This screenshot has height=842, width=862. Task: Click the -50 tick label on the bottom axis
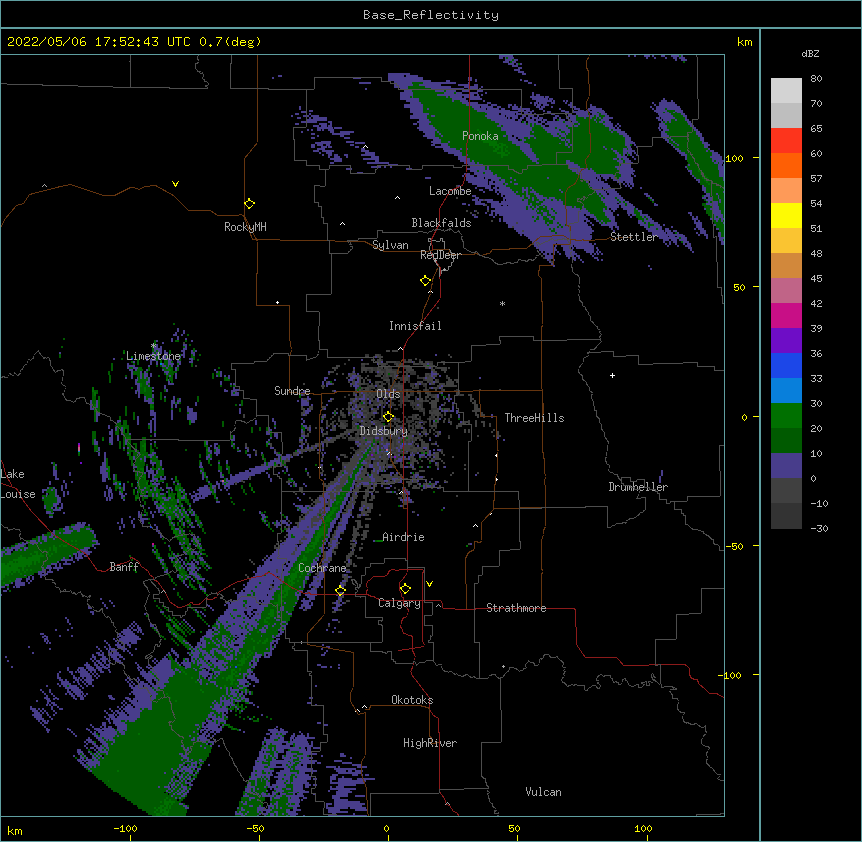[255, 828]
